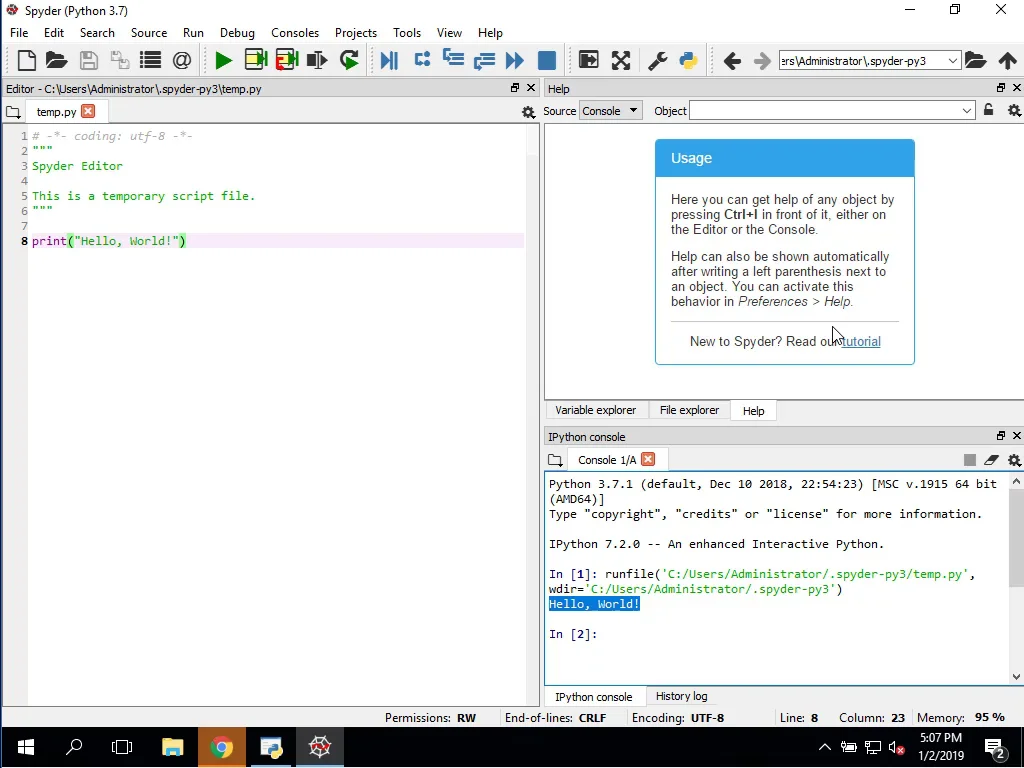Stop current command in IPython console
The image size is (1024, 768).
pos(970,460)
